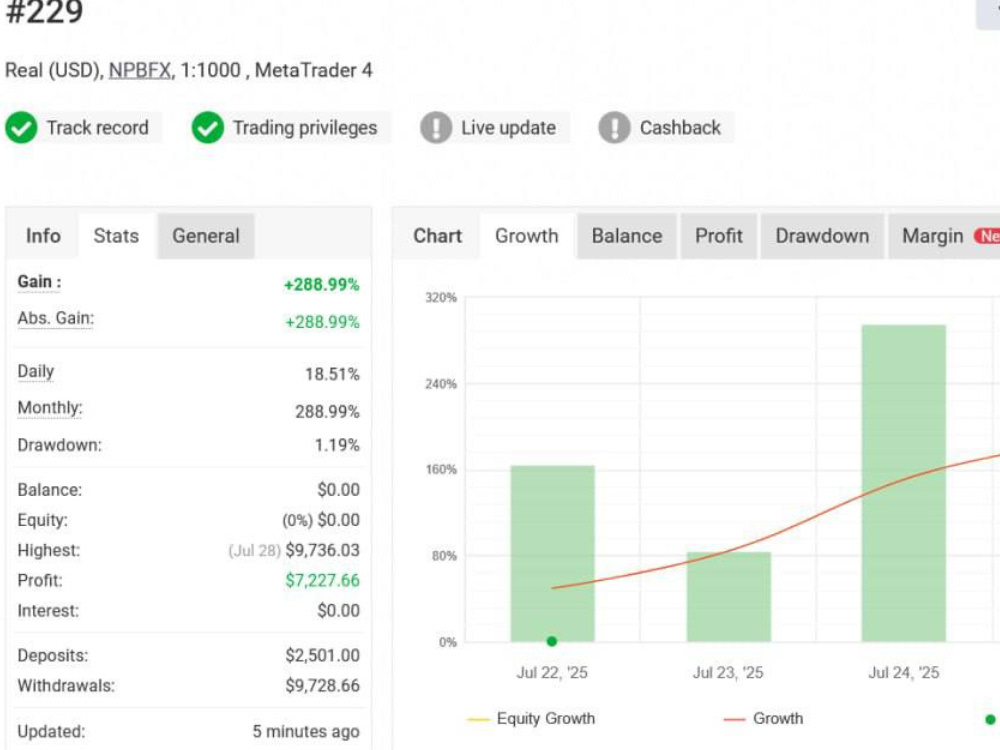Open the Drawdown chart tab

[822, 236]
